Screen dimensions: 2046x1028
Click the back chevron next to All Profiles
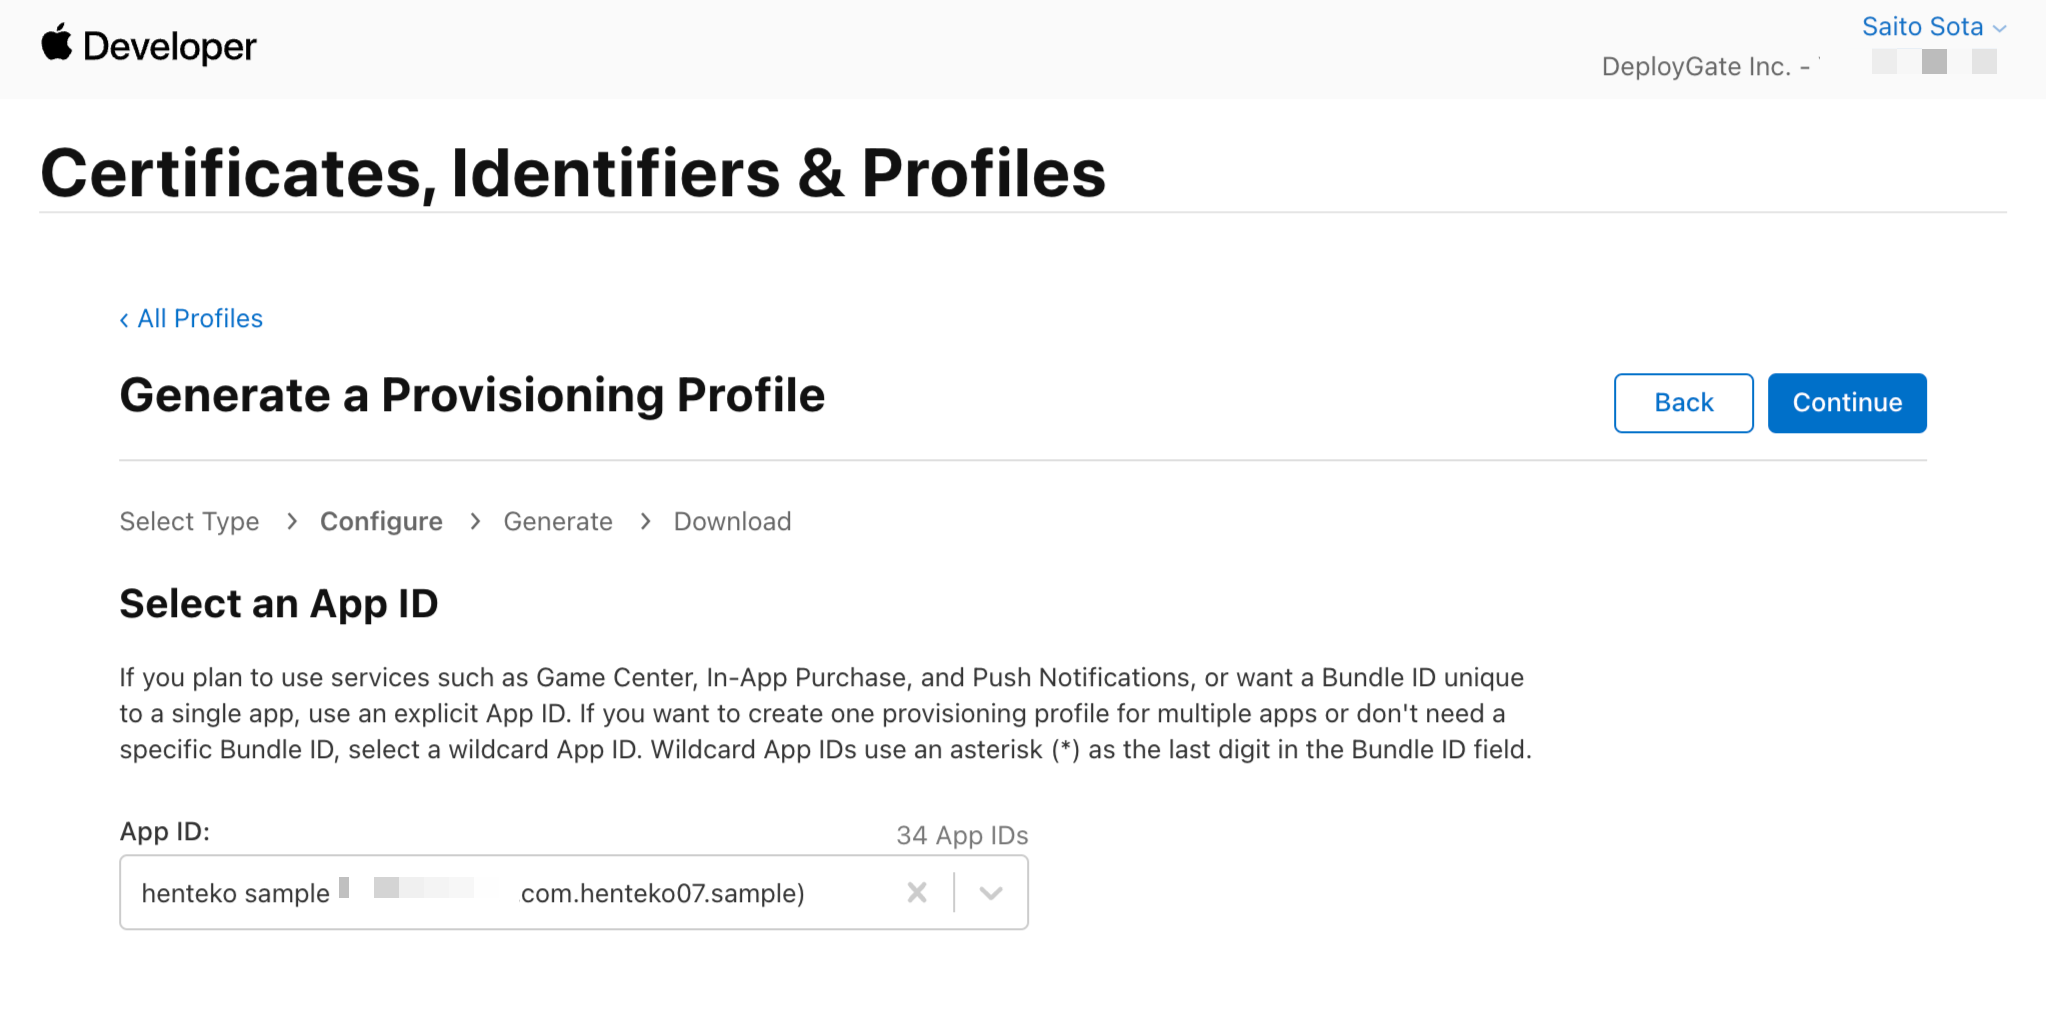click(x=124, y=318)
